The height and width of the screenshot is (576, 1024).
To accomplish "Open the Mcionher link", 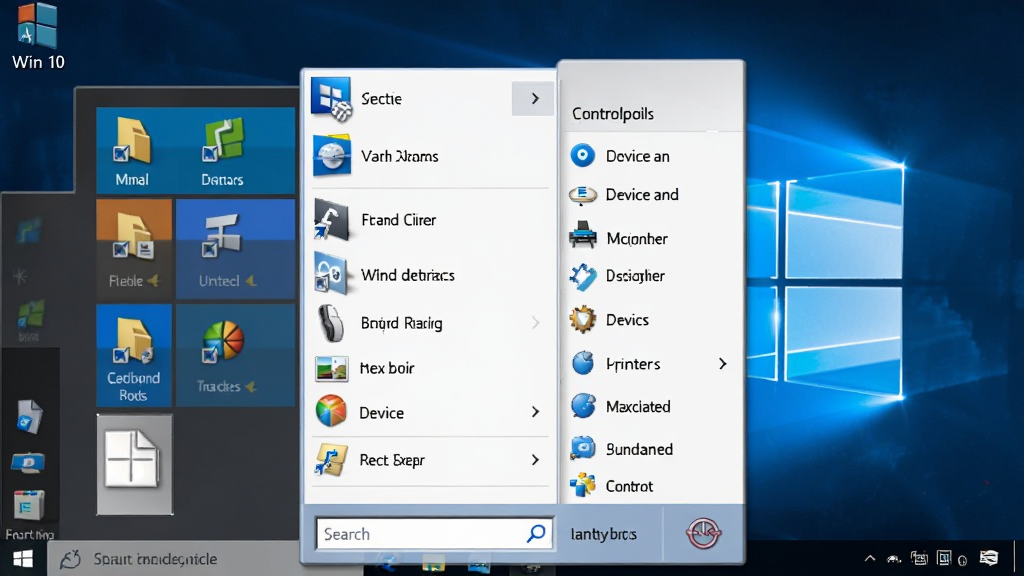I will pyautogui.click(x=637, y=238).
